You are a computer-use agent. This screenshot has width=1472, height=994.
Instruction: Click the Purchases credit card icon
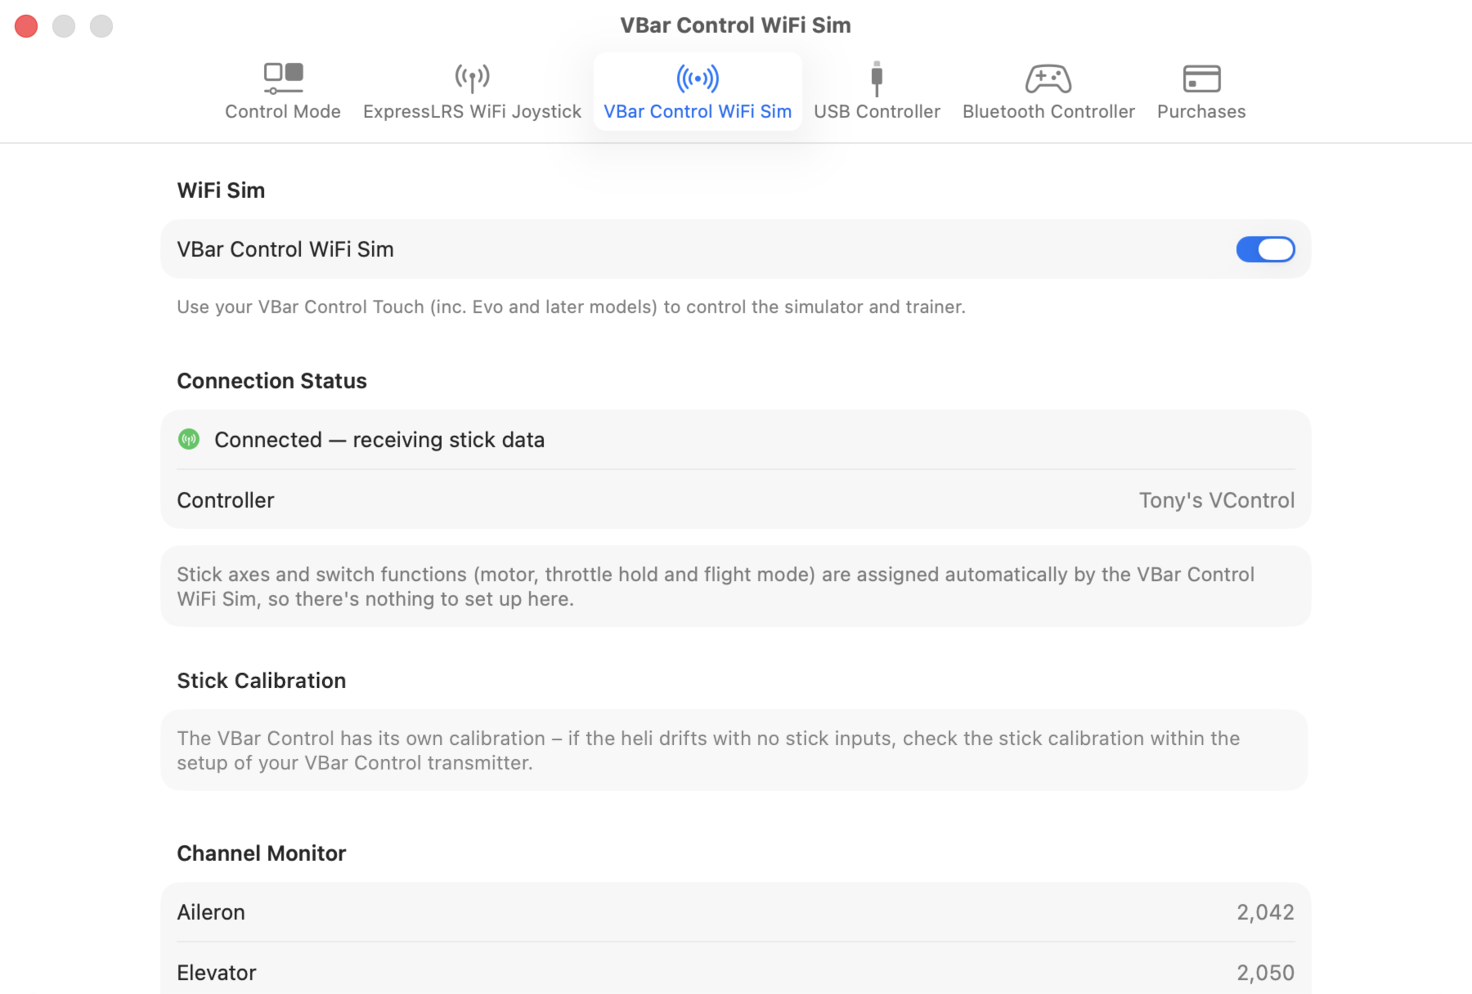(1201, 78)
